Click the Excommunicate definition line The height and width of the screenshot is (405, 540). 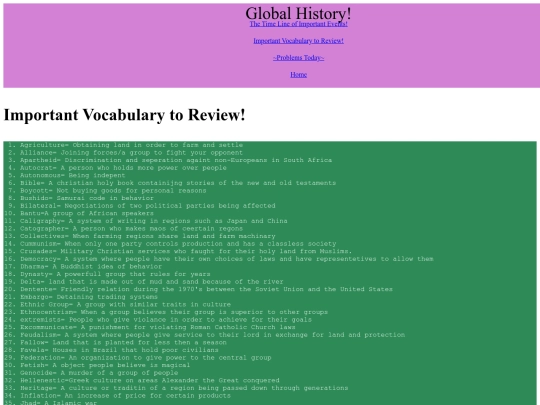point(157,327)
